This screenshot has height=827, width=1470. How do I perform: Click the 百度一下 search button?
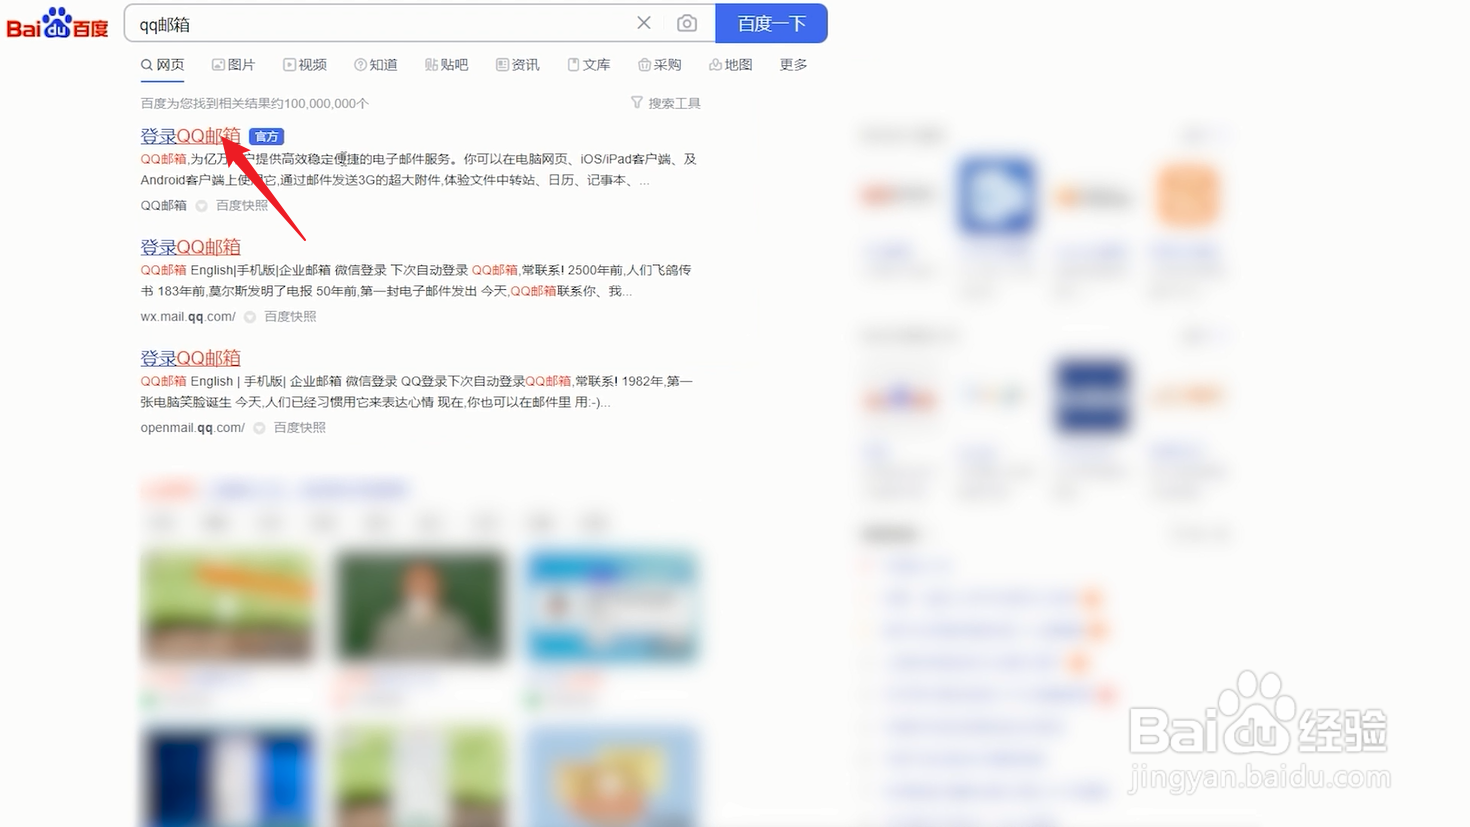[x=771, y=23]
